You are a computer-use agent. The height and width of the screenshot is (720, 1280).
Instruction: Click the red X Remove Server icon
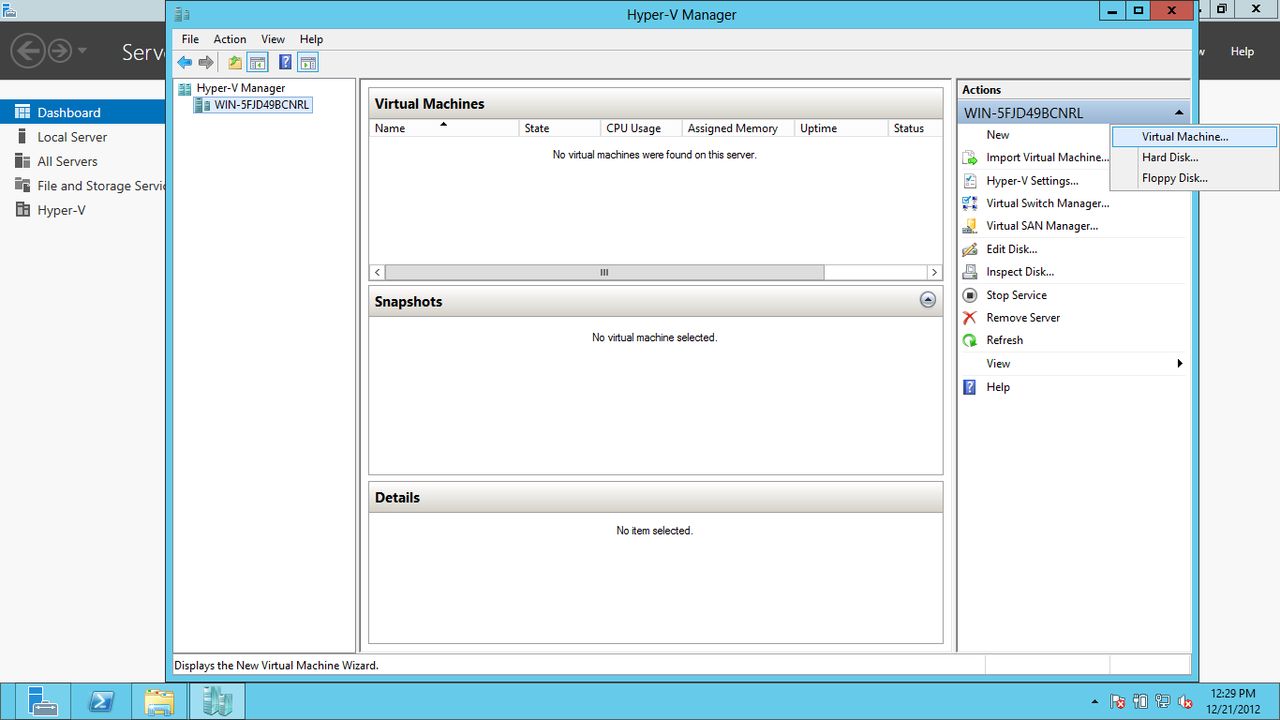click(x=969, y=318)
